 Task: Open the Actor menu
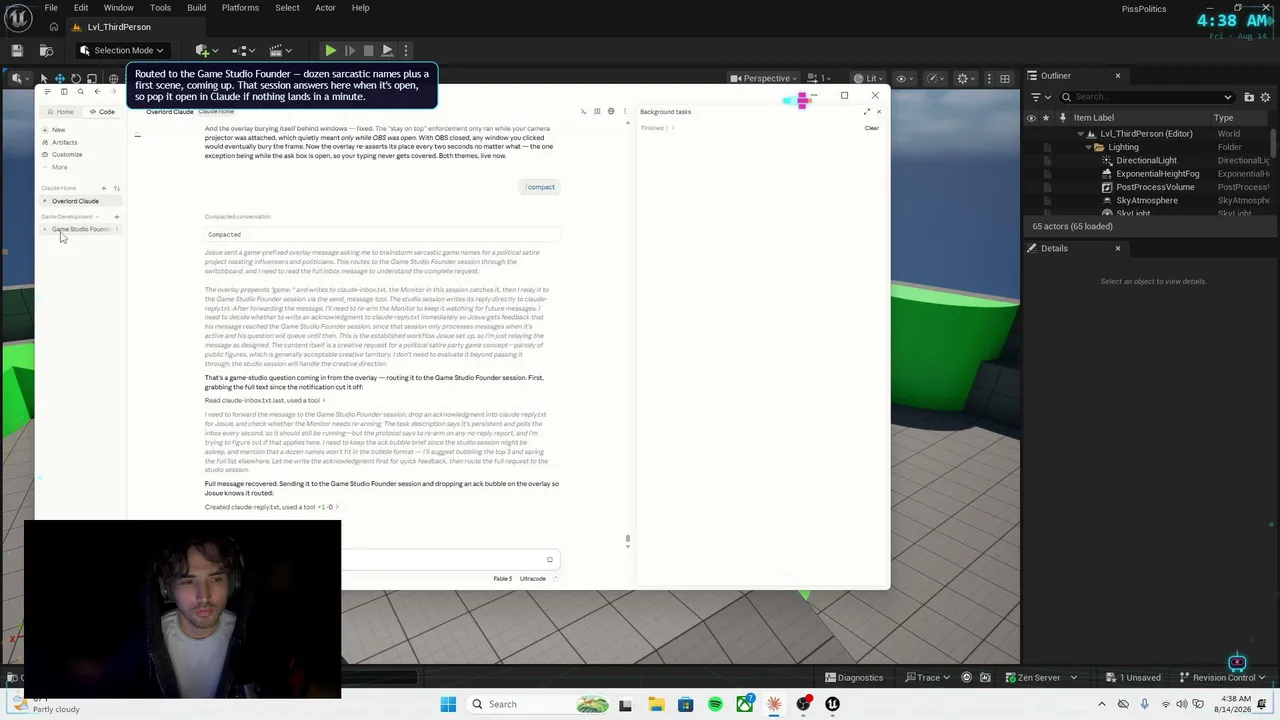pos(325,8)
